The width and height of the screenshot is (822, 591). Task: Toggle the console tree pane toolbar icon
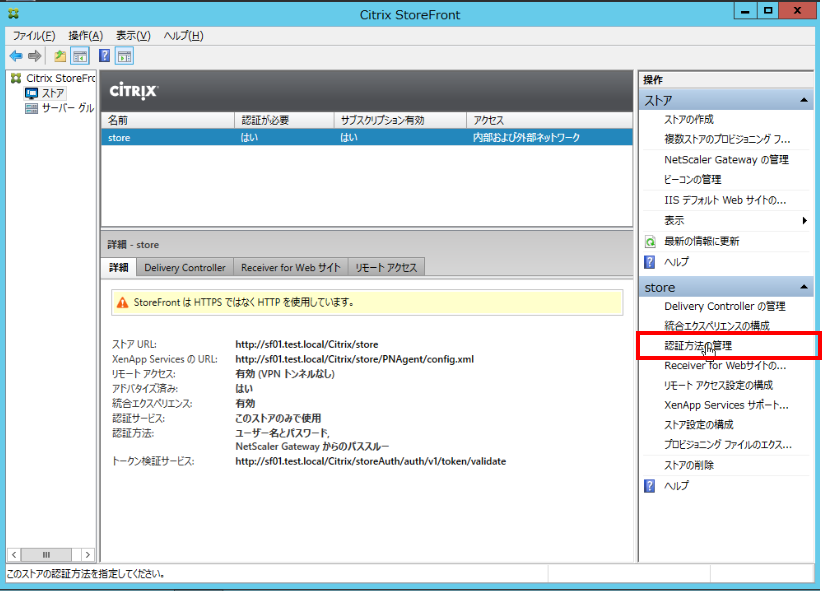pos(80,56)
